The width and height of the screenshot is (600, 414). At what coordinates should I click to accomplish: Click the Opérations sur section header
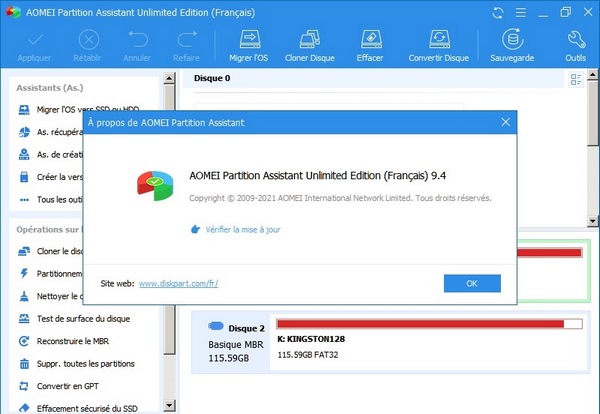[x=48, y=229]
